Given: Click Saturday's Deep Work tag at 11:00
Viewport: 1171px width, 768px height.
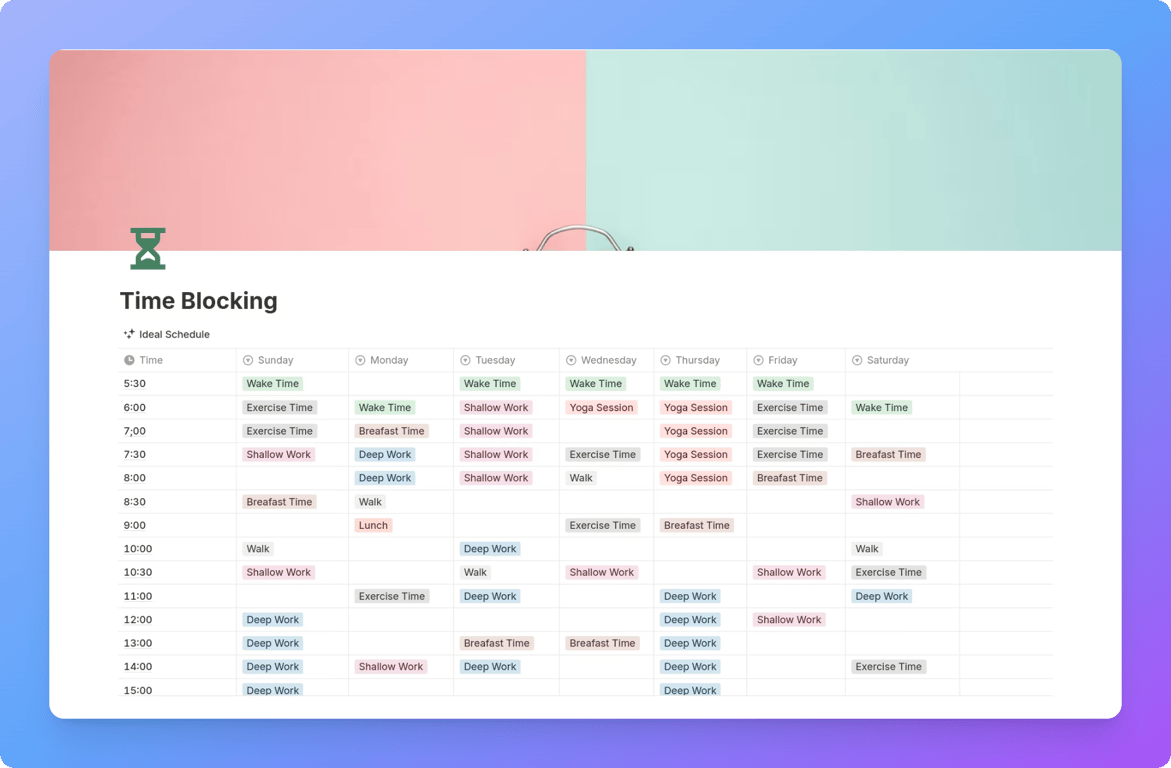Looking at the screenshot, I should (881, 596).
